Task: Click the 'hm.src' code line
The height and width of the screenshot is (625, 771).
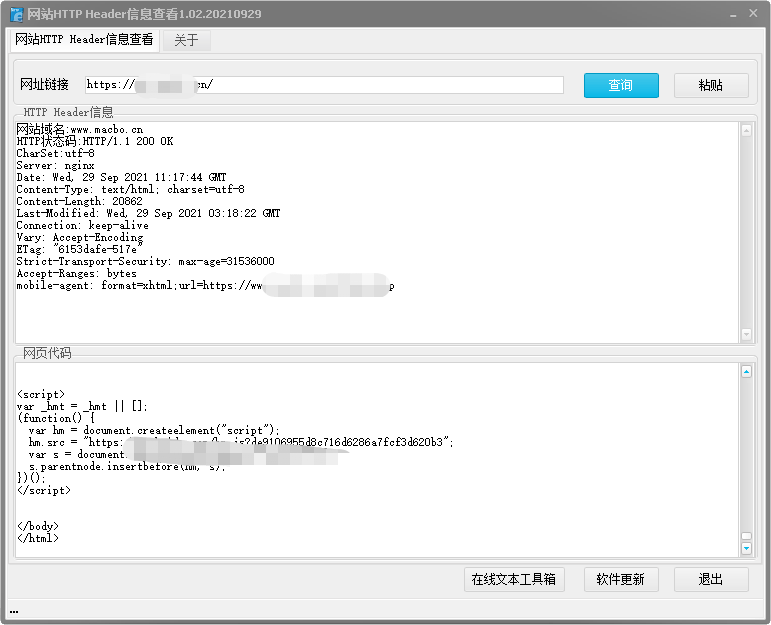Action: 241,443
